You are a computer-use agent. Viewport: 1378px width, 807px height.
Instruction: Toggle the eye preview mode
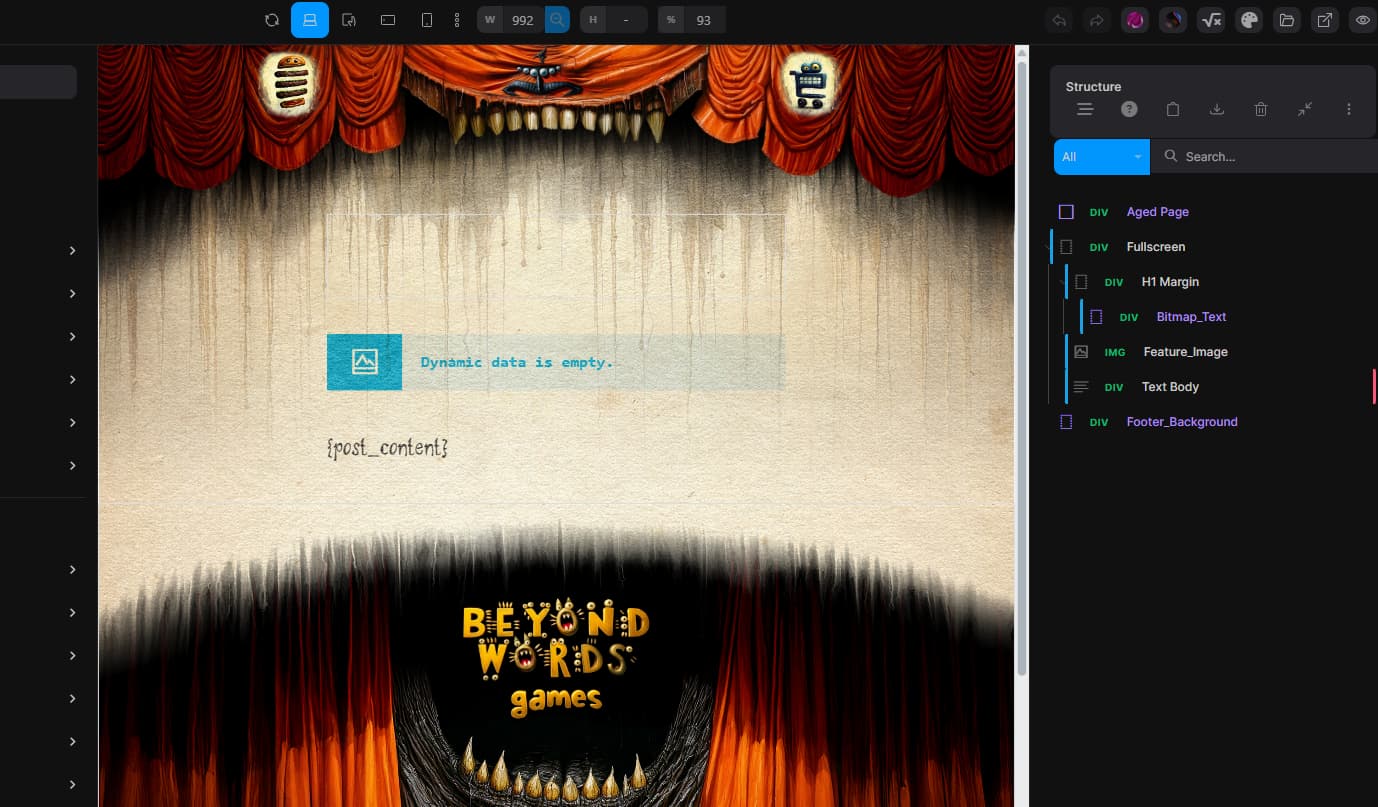pos(1363,20)
